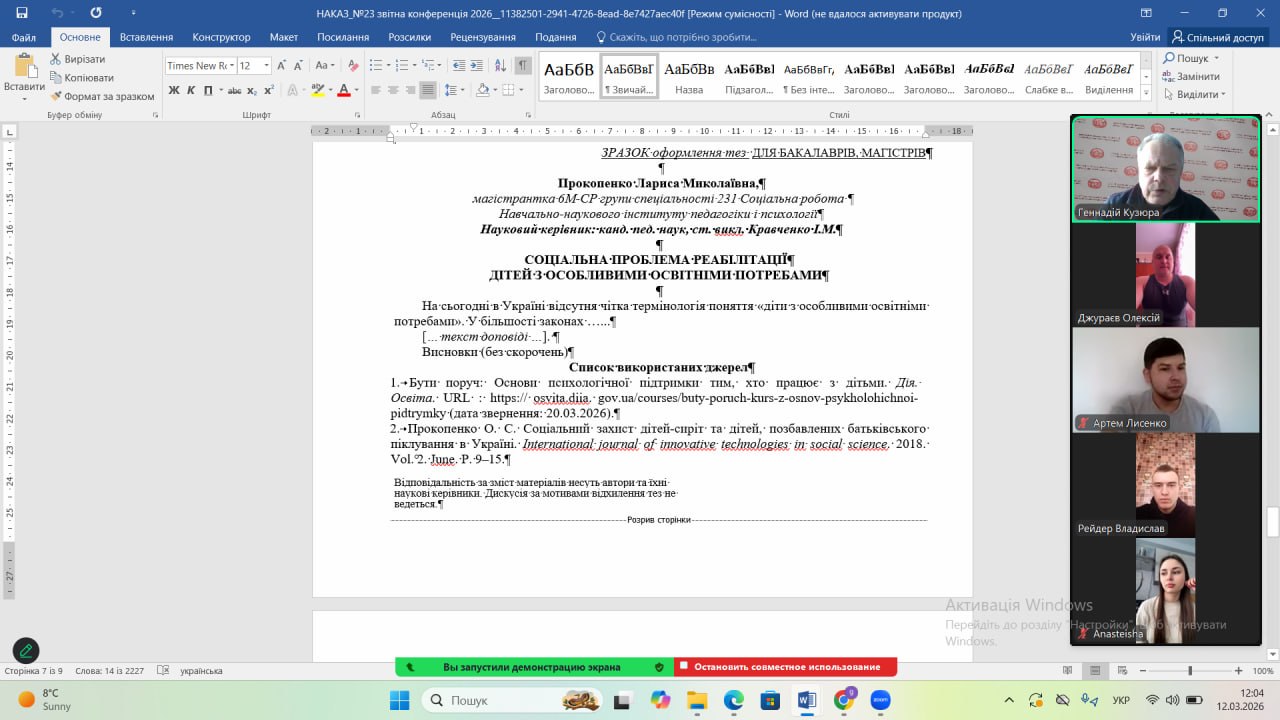Click the clear formatting eraser icon
The height and width of the screenshot is (720, 1280).
[351, 65]
